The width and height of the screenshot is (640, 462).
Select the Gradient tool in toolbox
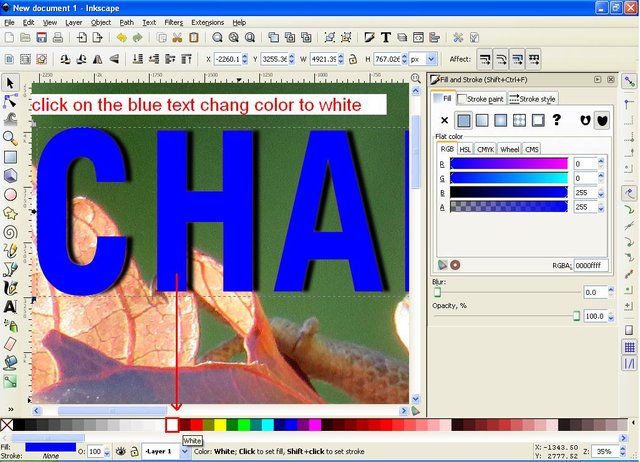pos(10,381)
